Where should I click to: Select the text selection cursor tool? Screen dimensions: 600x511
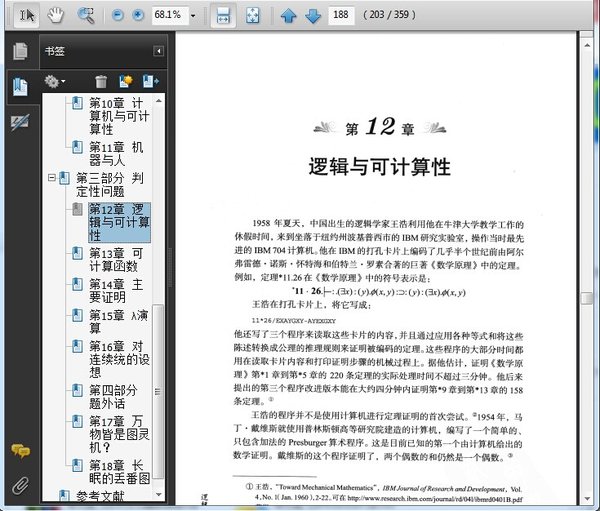[26, 15]
